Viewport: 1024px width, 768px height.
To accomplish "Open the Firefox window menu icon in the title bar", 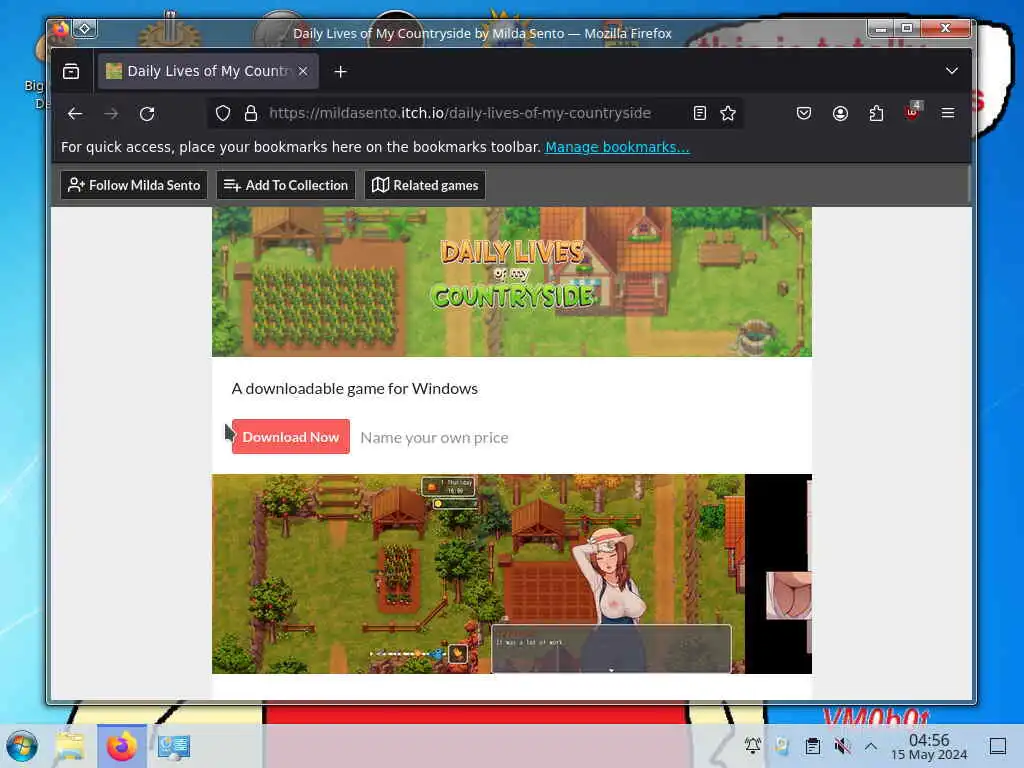I will 61,29.
